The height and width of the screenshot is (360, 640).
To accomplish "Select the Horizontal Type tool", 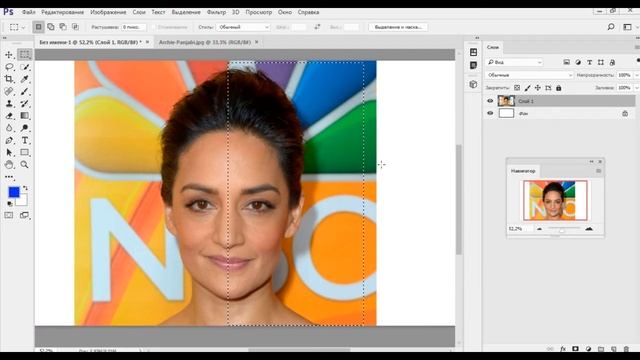I will 24,140.
